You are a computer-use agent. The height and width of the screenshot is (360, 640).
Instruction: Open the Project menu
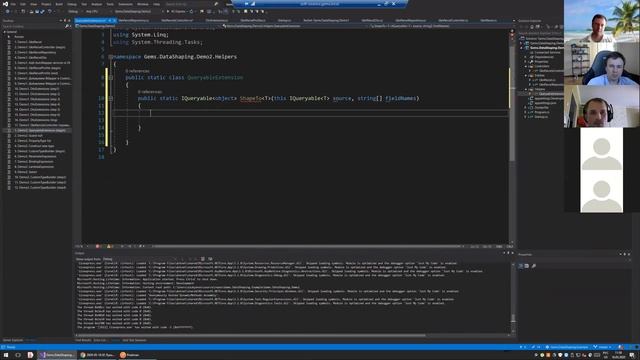tap(46, 4)
